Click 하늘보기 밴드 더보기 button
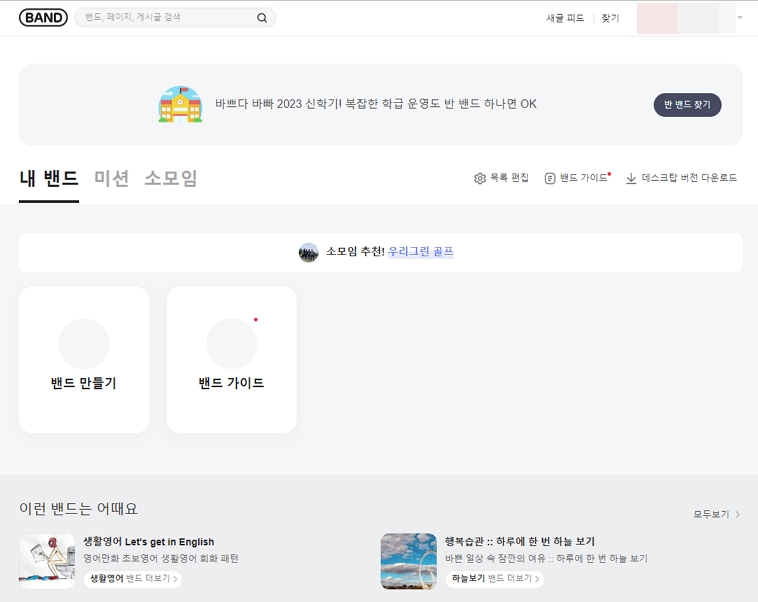Viewport: 758px width, 602px height. pyautogui.click(x=495, y=579)
